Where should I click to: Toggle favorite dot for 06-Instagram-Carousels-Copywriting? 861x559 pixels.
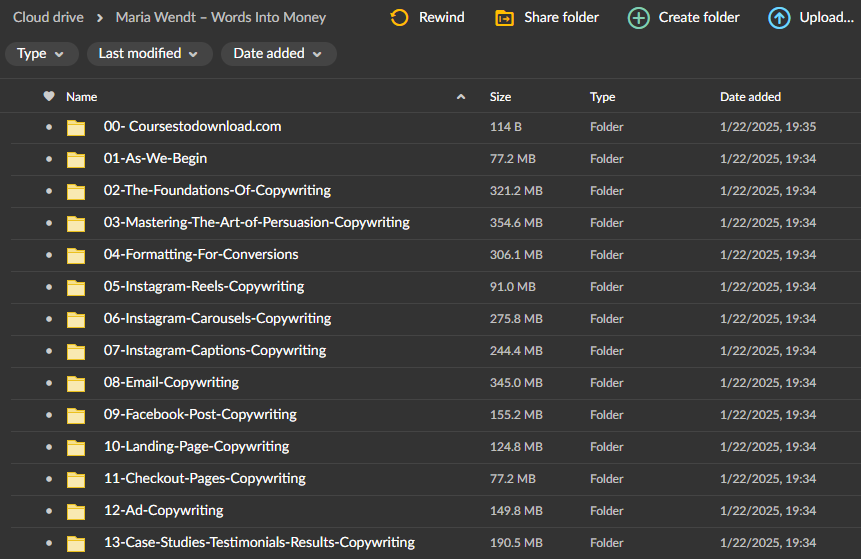[49, 318]
